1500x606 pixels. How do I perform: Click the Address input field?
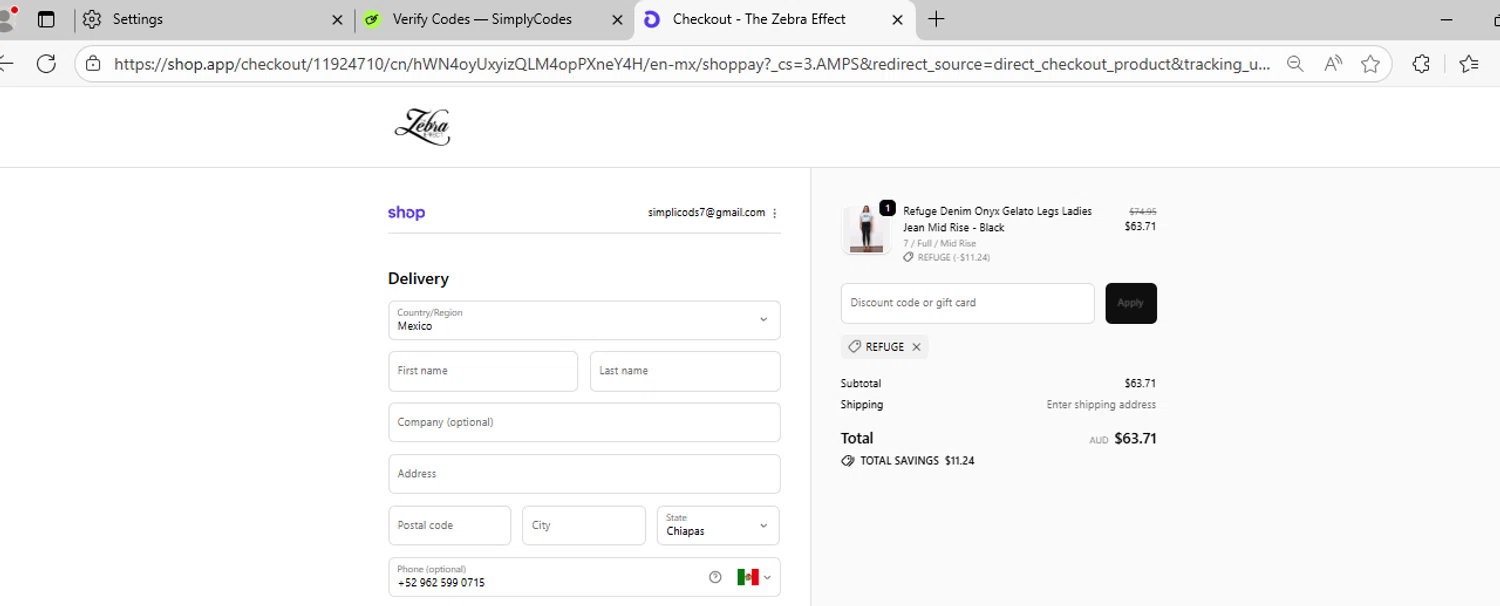(x=584, y=474)
